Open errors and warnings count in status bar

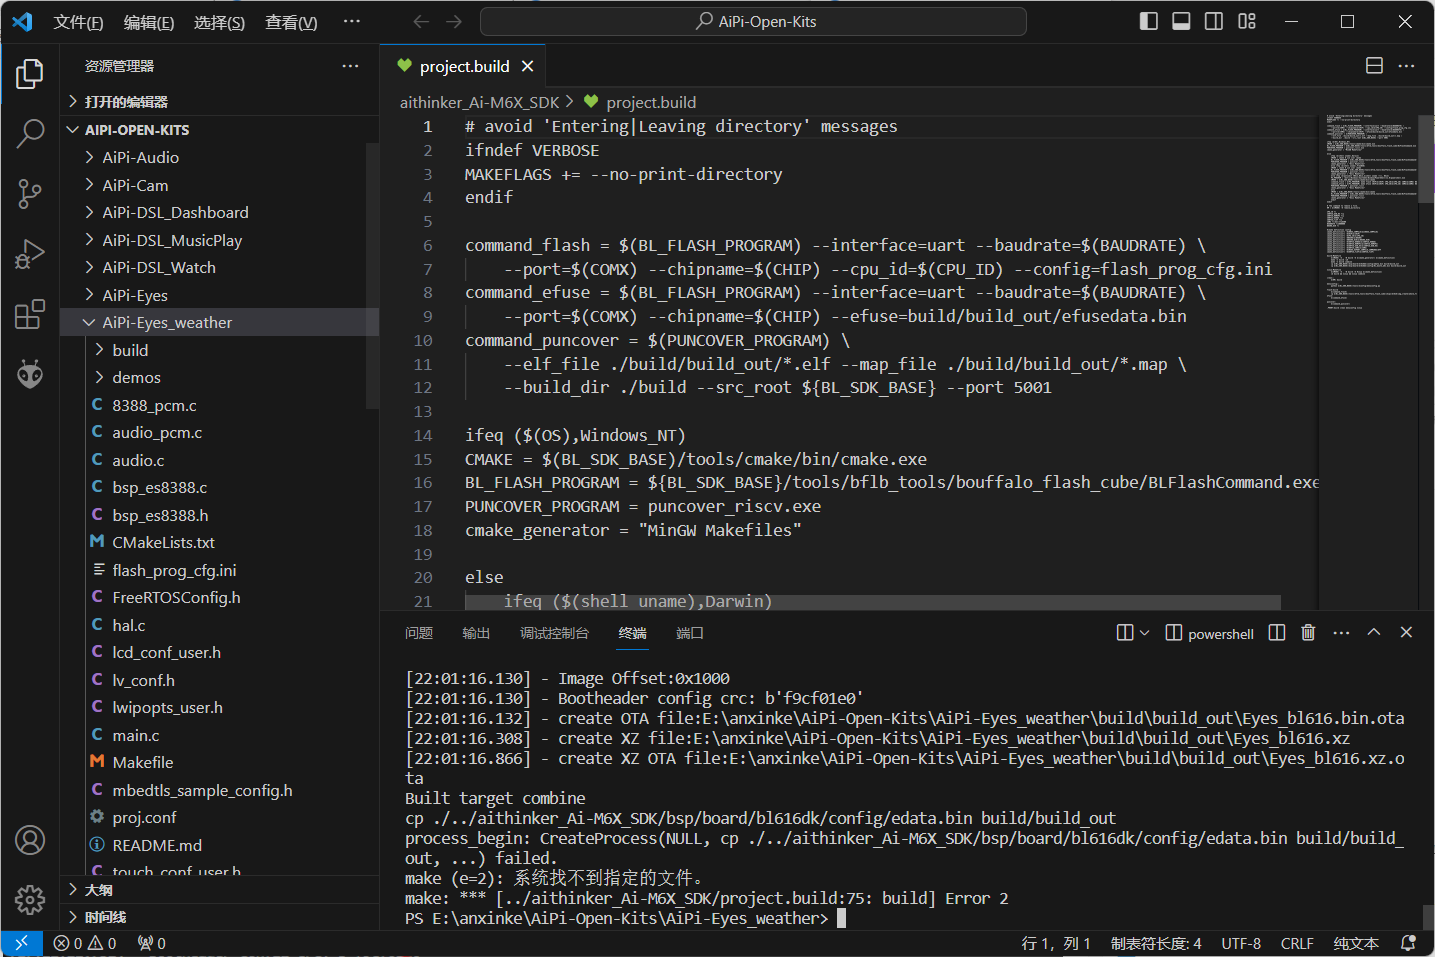[x=85, y=943]
